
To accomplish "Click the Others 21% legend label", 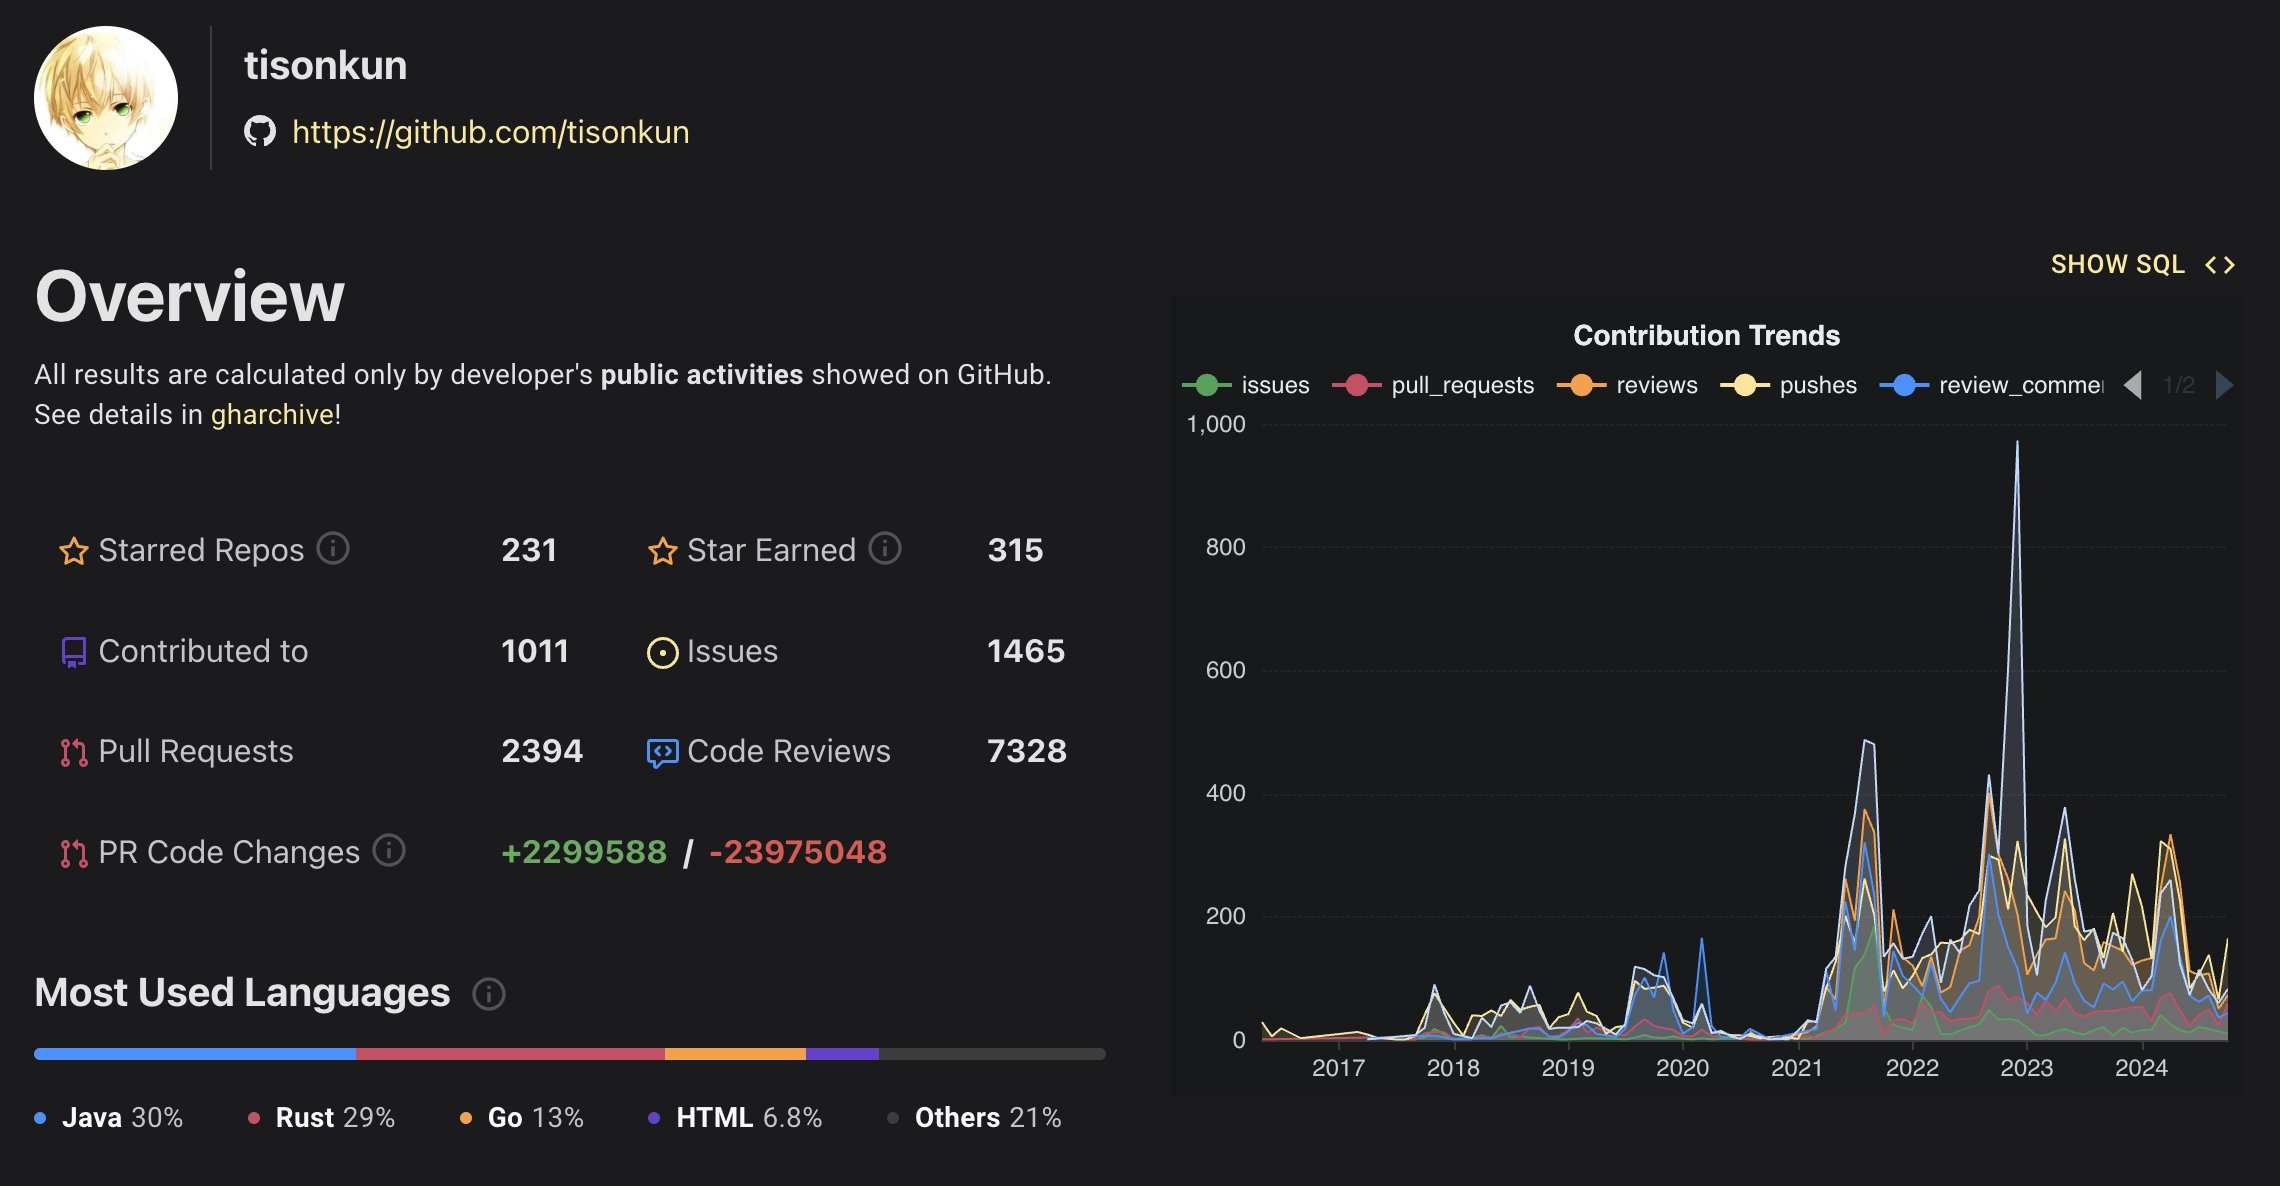I will point(974,1117).
